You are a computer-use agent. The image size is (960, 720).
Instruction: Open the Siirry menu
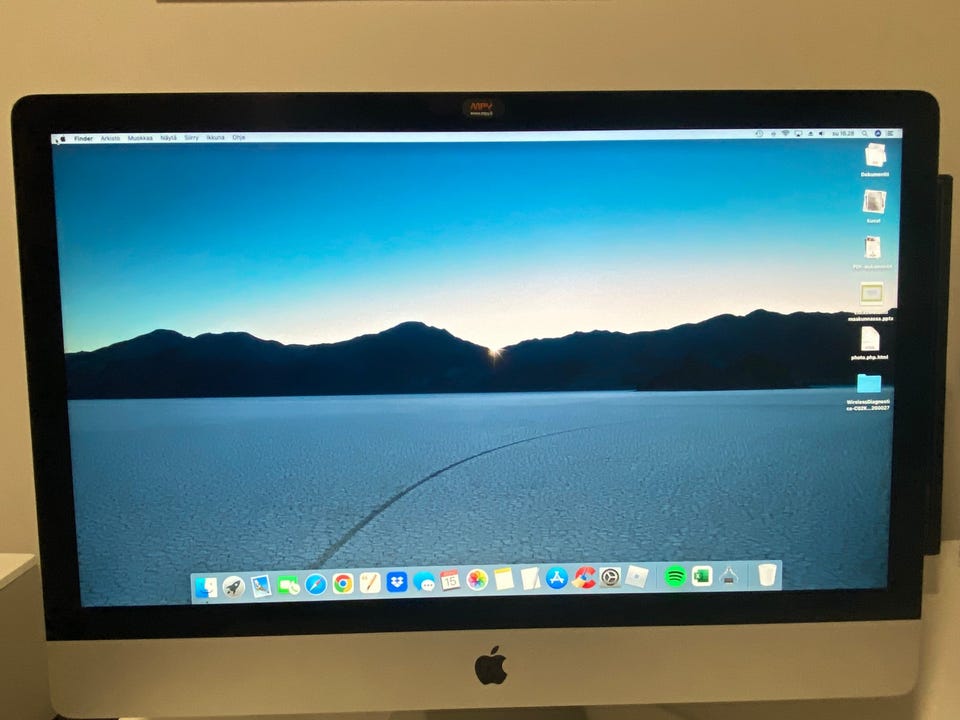click(192, 138)
